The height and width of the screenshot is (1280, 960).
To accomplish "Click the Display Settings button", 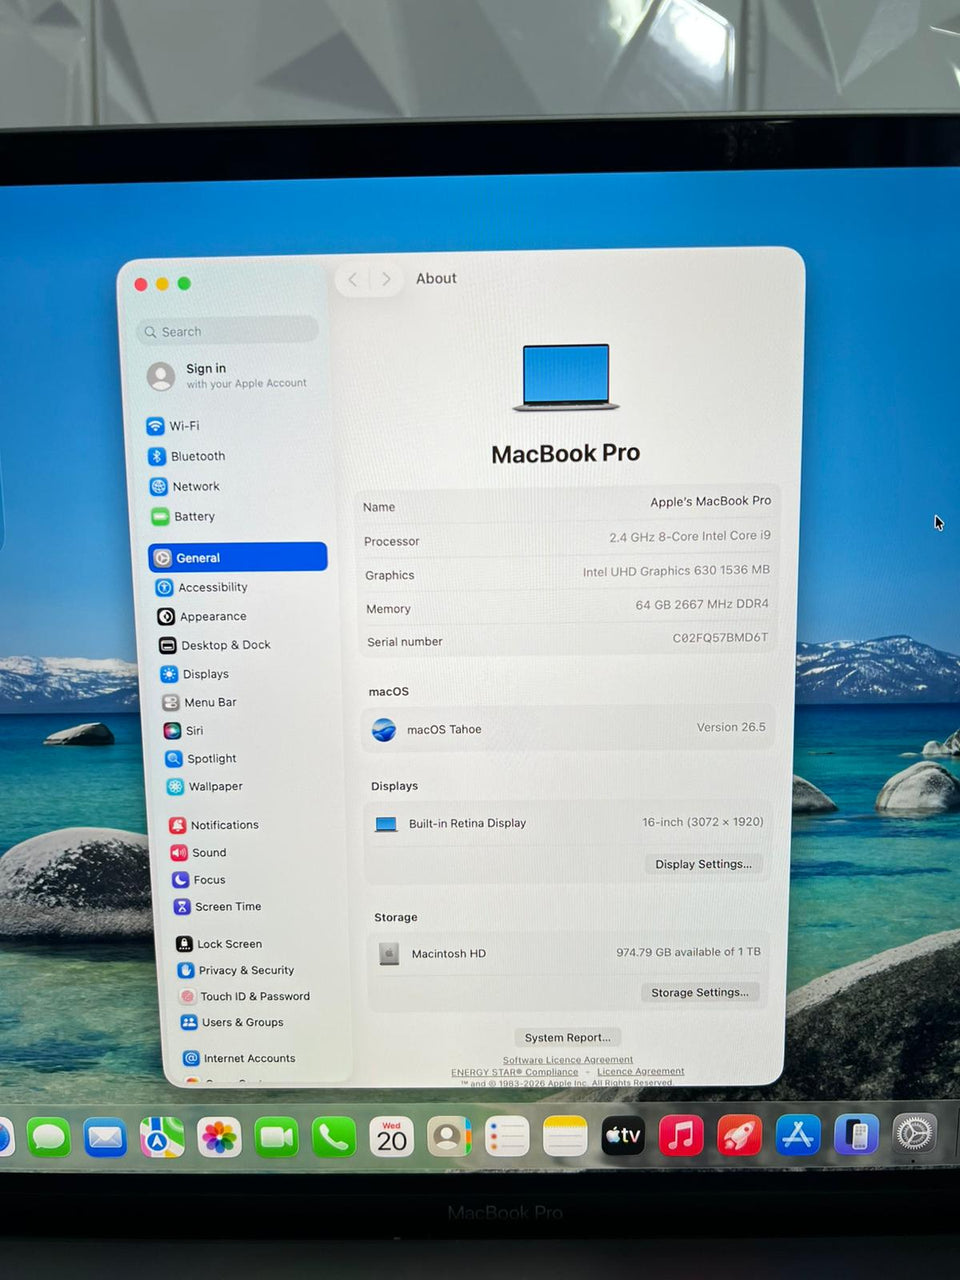I will [703, 864].
